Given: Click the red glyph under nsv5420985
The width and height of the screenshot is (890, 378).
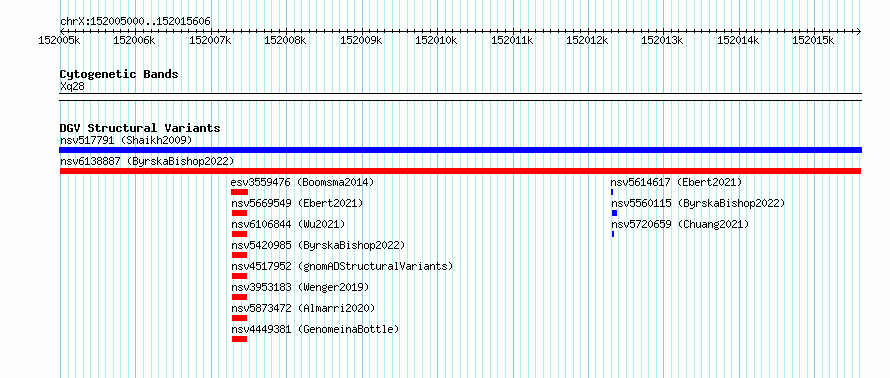Looking at the screenshot, I should 240,255.
